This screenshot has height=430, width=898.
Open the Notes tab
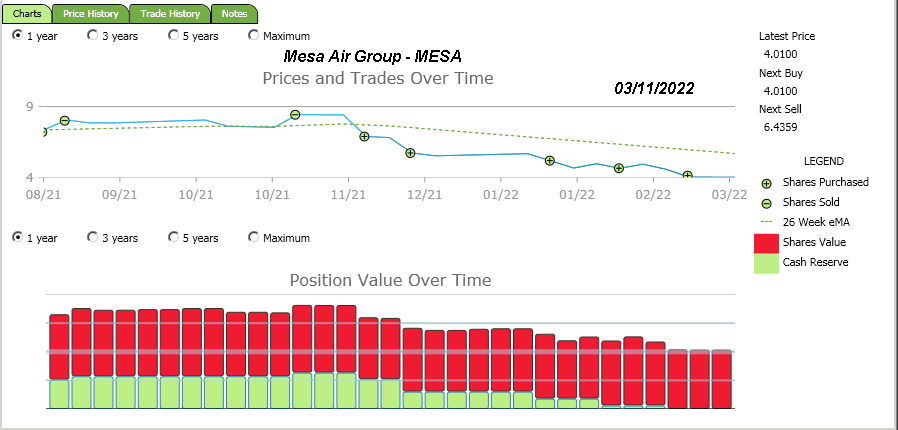[235, 14]
